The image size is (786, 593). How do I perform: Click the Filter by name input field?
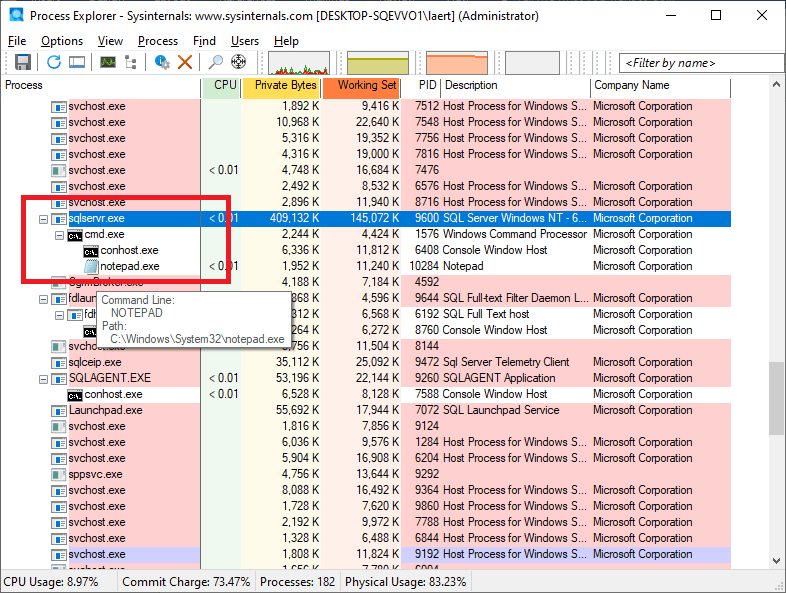click(702, 63)
